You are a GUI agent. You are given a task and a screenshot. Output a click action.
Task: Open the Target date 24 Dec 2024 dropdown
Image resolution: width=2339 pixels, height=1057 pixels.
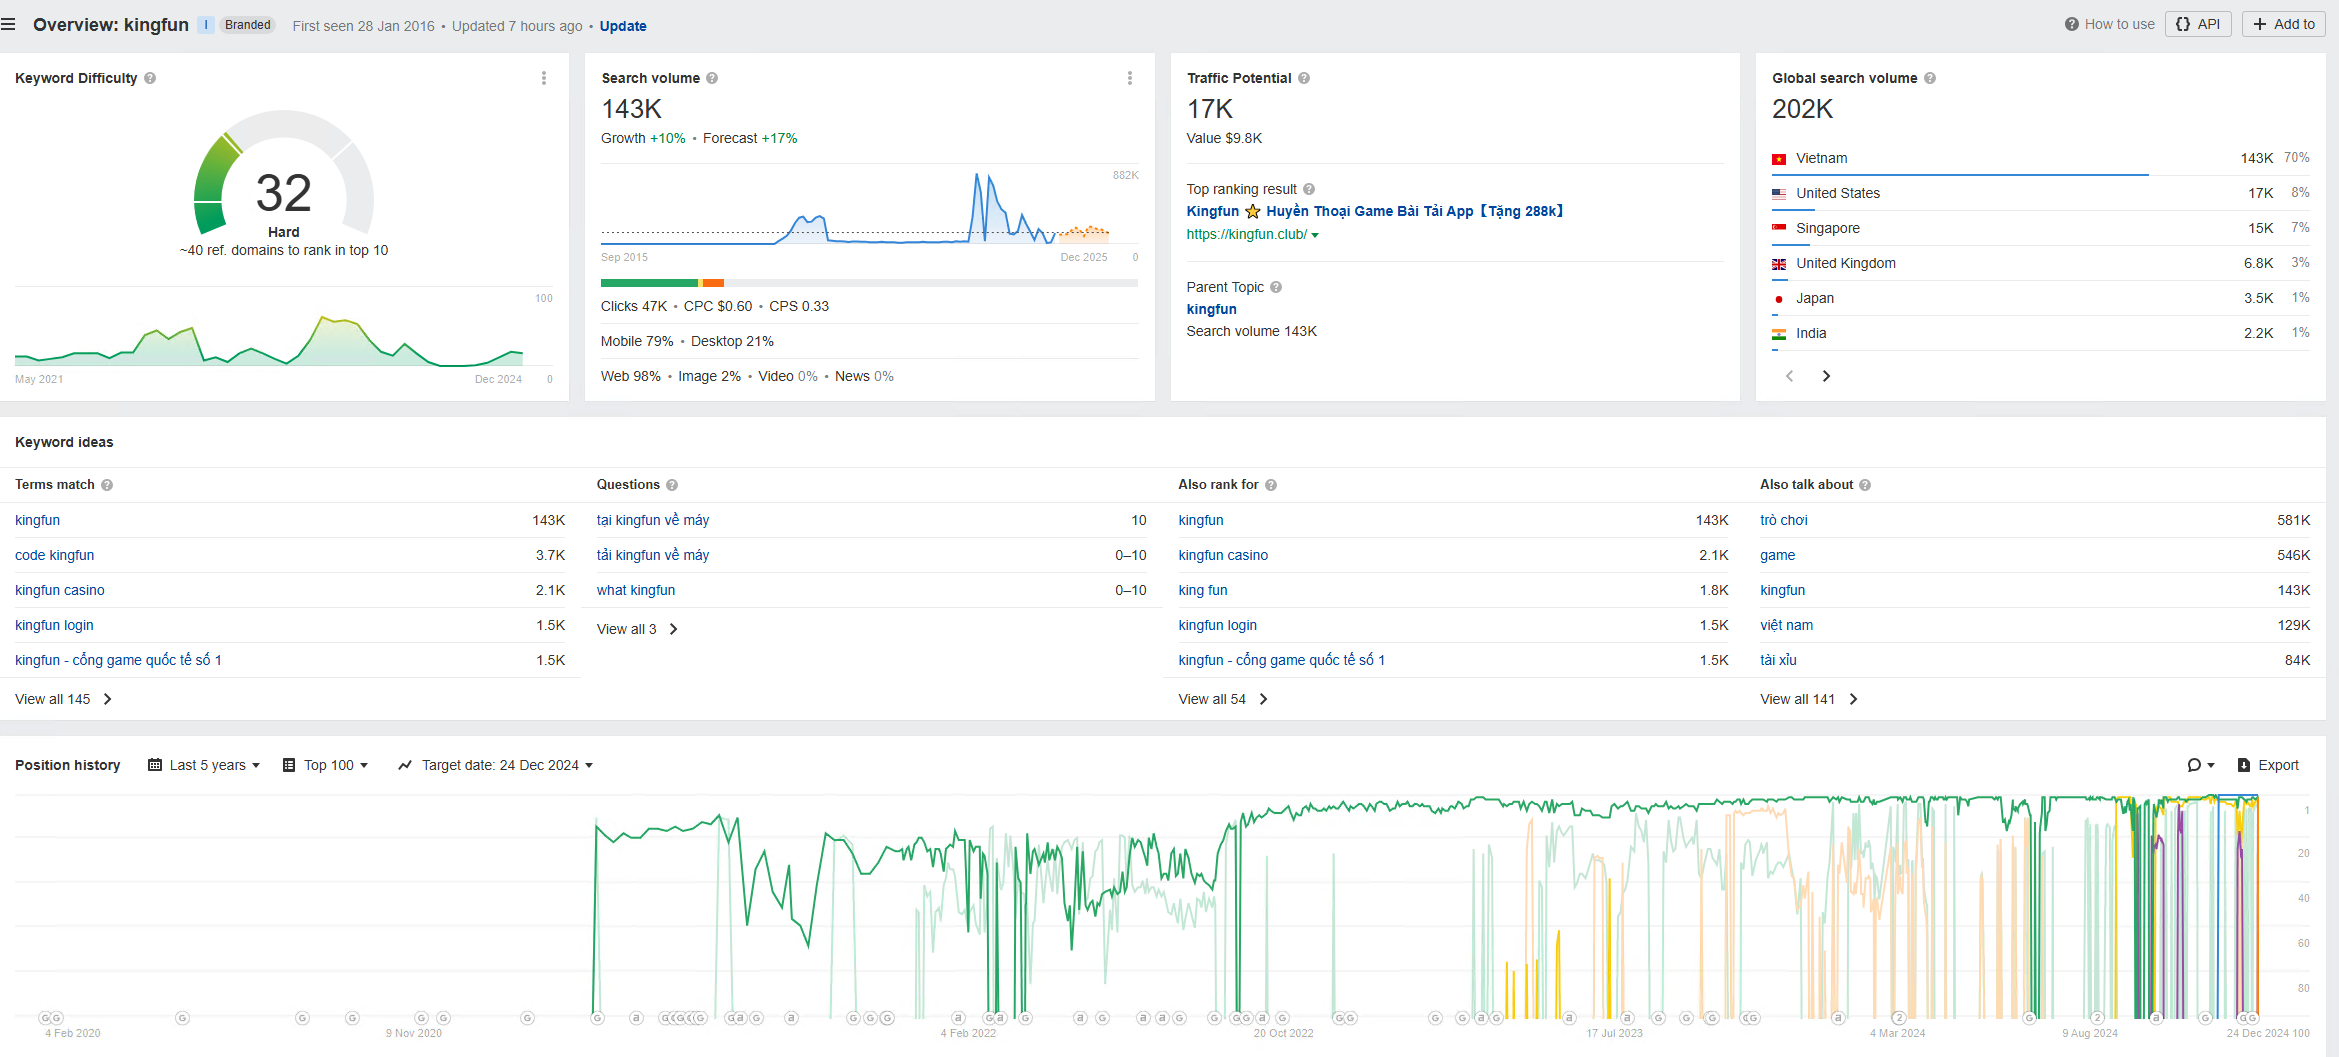(x=496, y=765)
